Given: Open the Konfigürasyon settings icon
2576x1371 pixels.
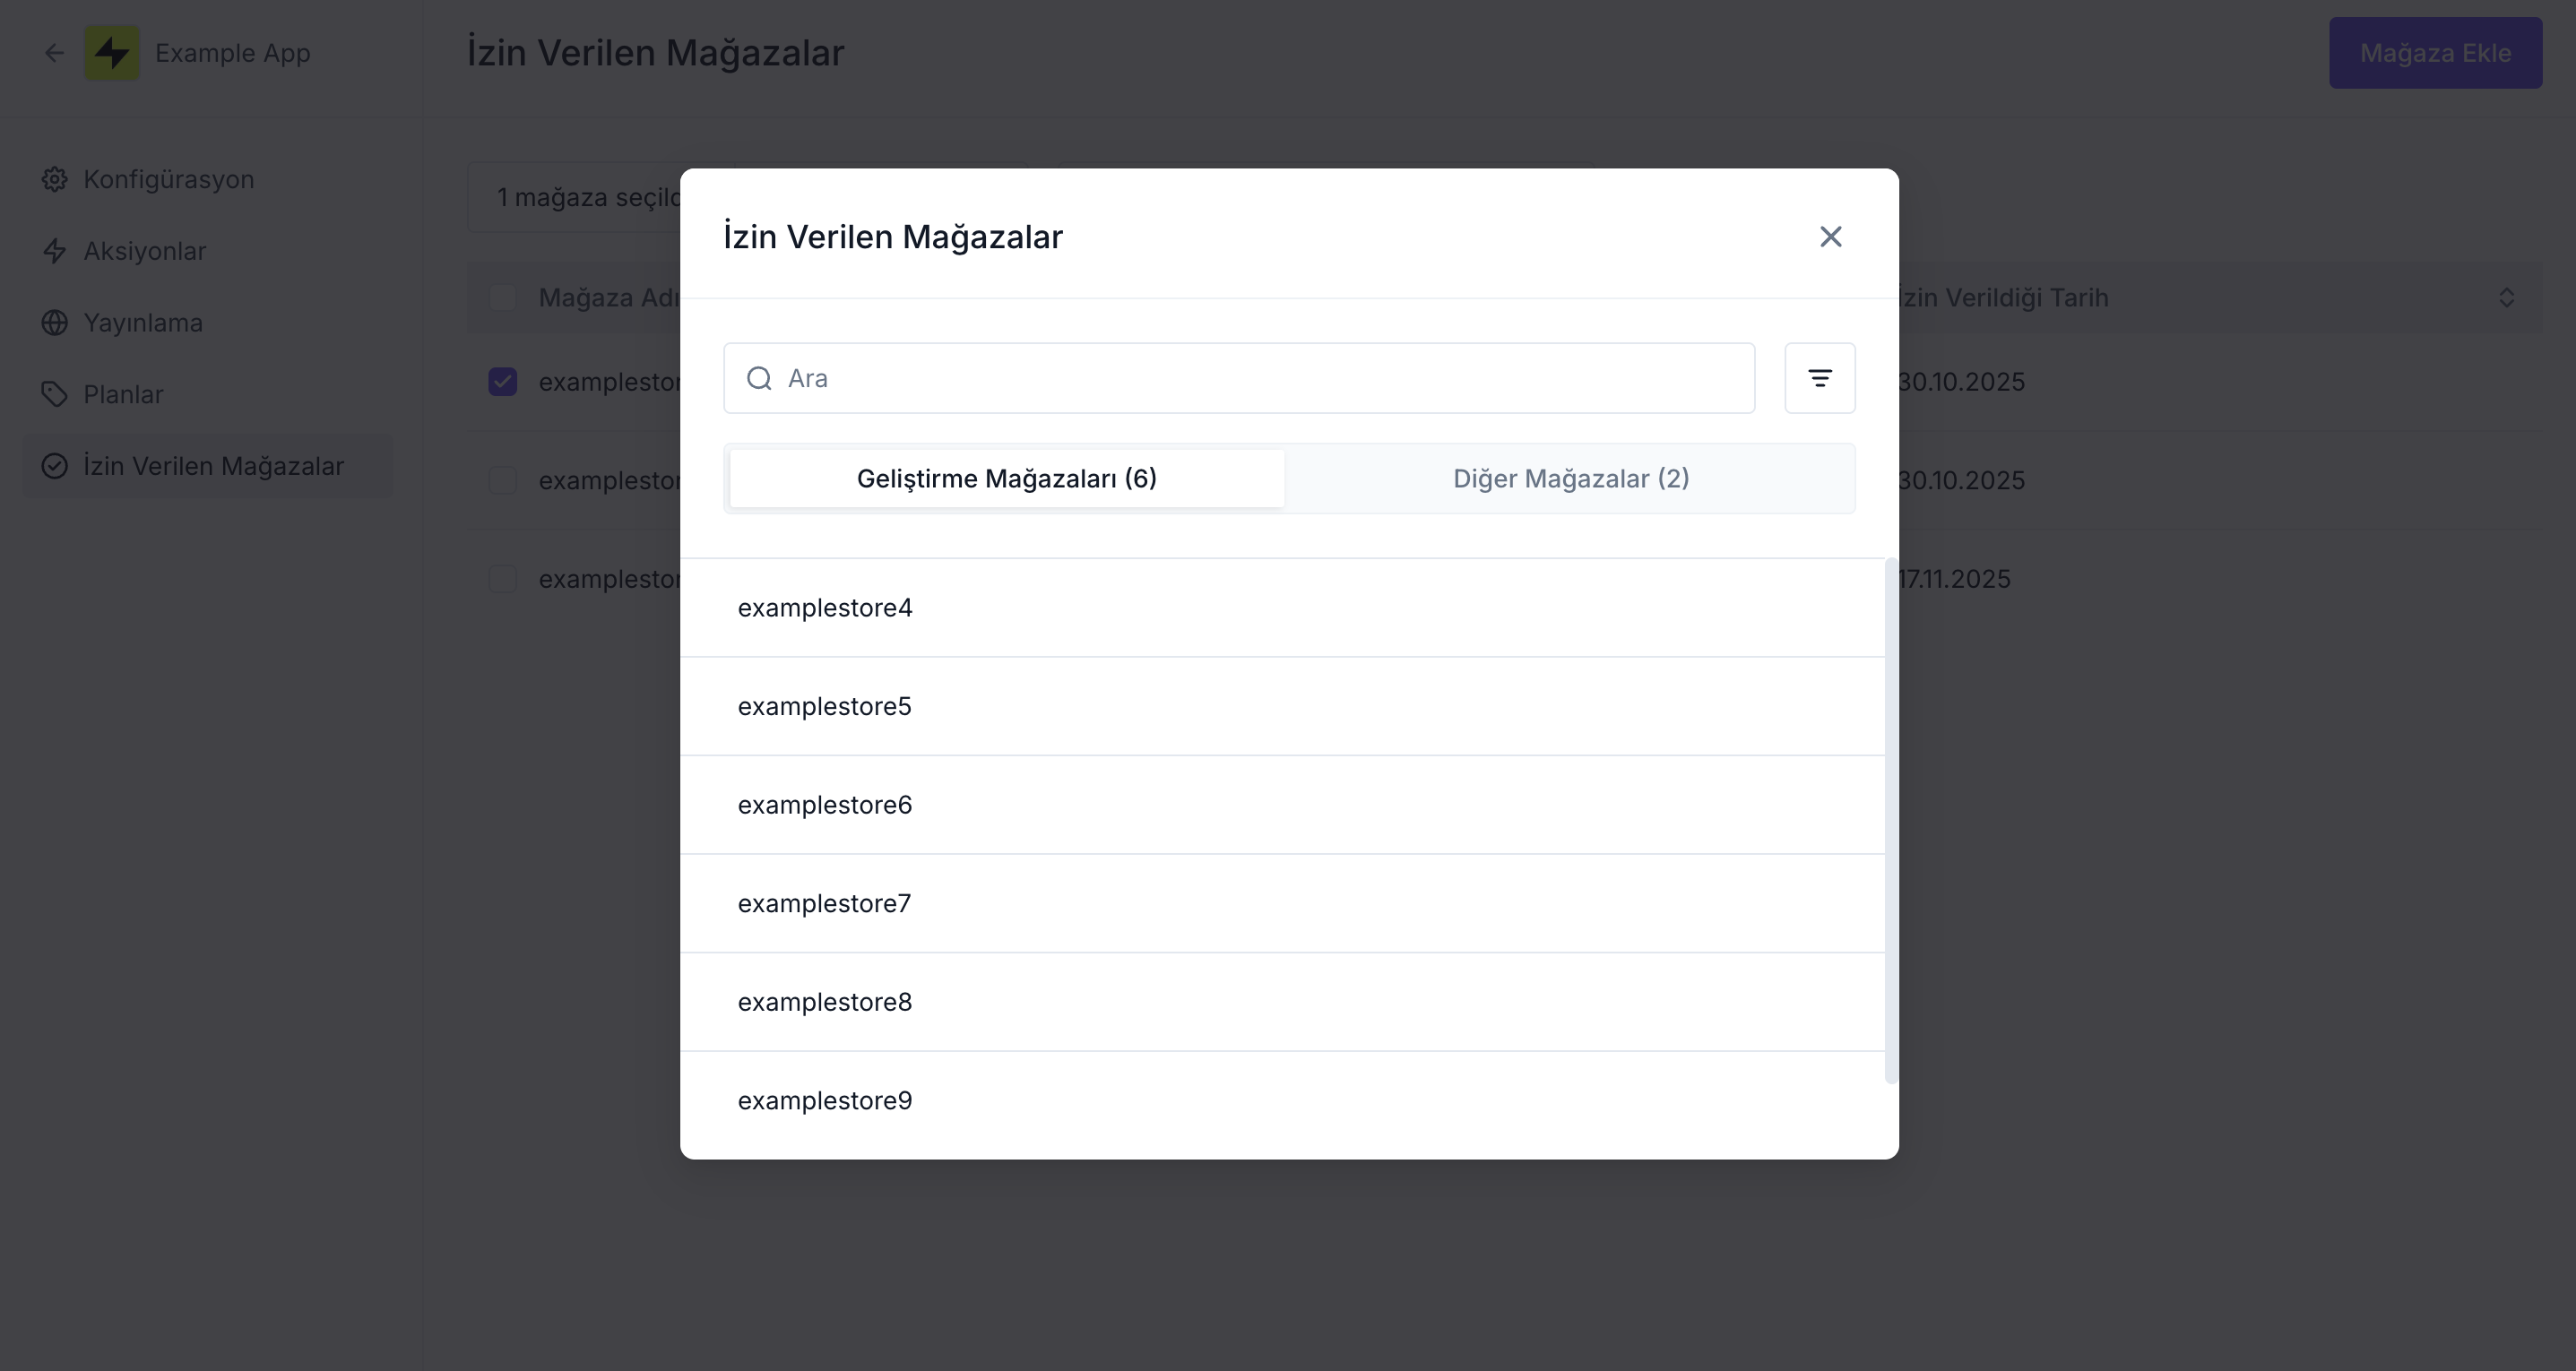Looking at the screenshot, I should point(55,179).
